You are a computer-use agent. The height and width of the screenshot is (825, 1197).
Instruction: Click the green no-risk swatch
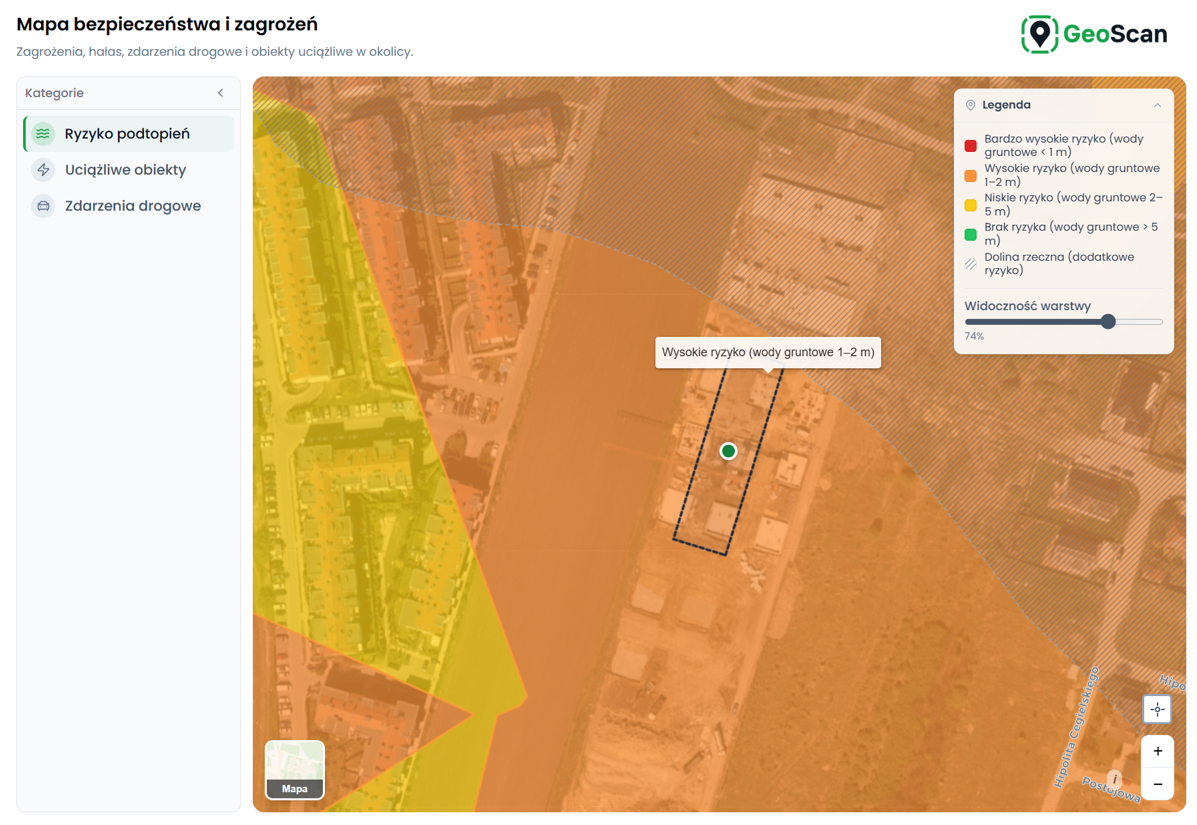coord(970,234)
